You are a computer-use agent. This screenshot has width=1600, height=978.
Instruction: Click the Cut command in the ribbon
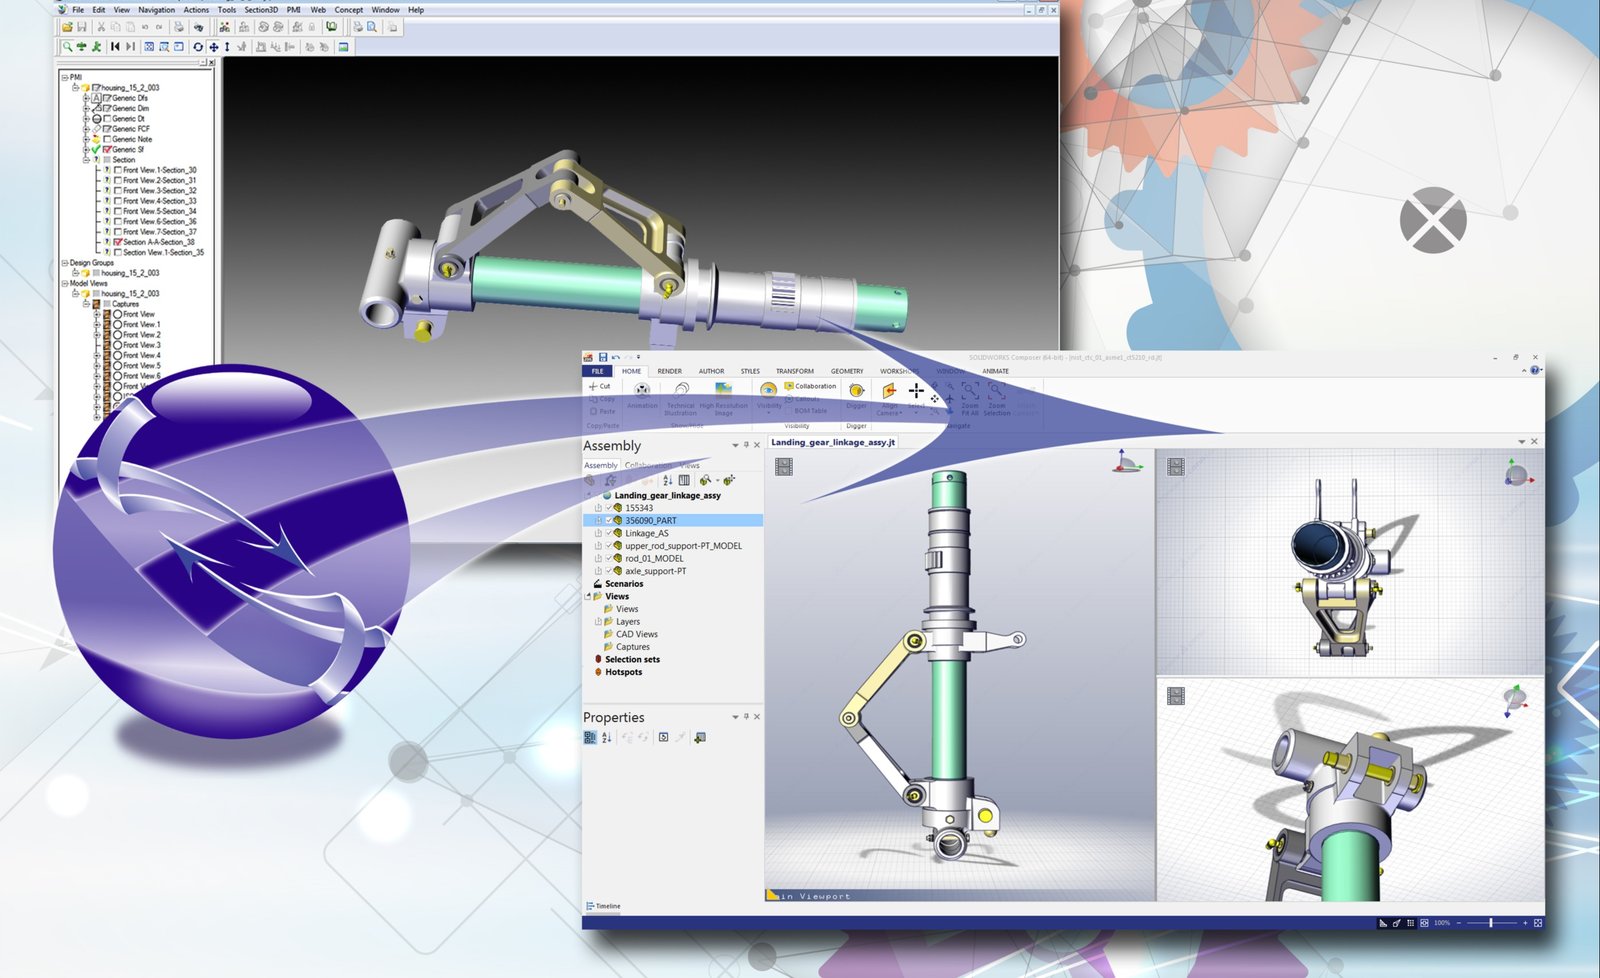tap(599, 386)
